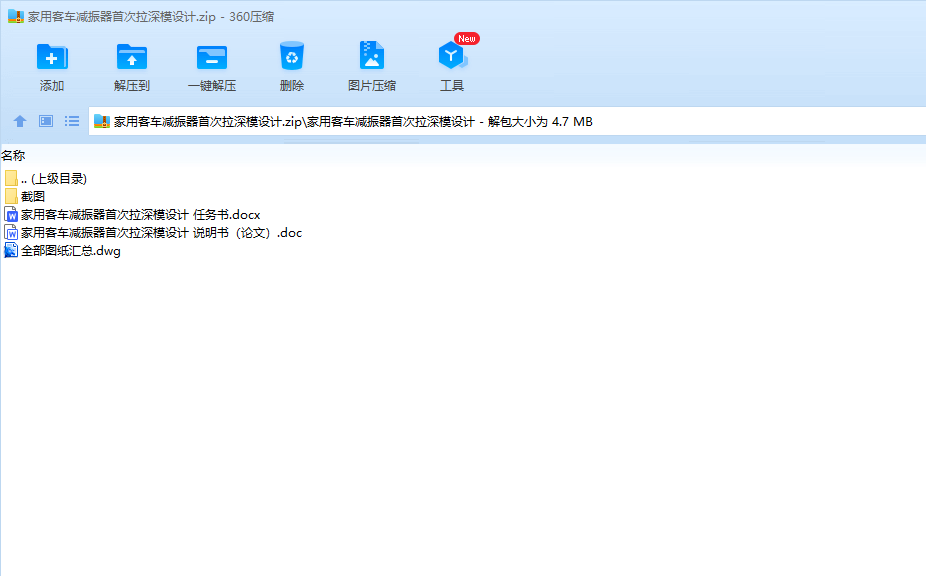
Task: Click the 360压缩 app icon in the title bar
Action: [15, 17]
